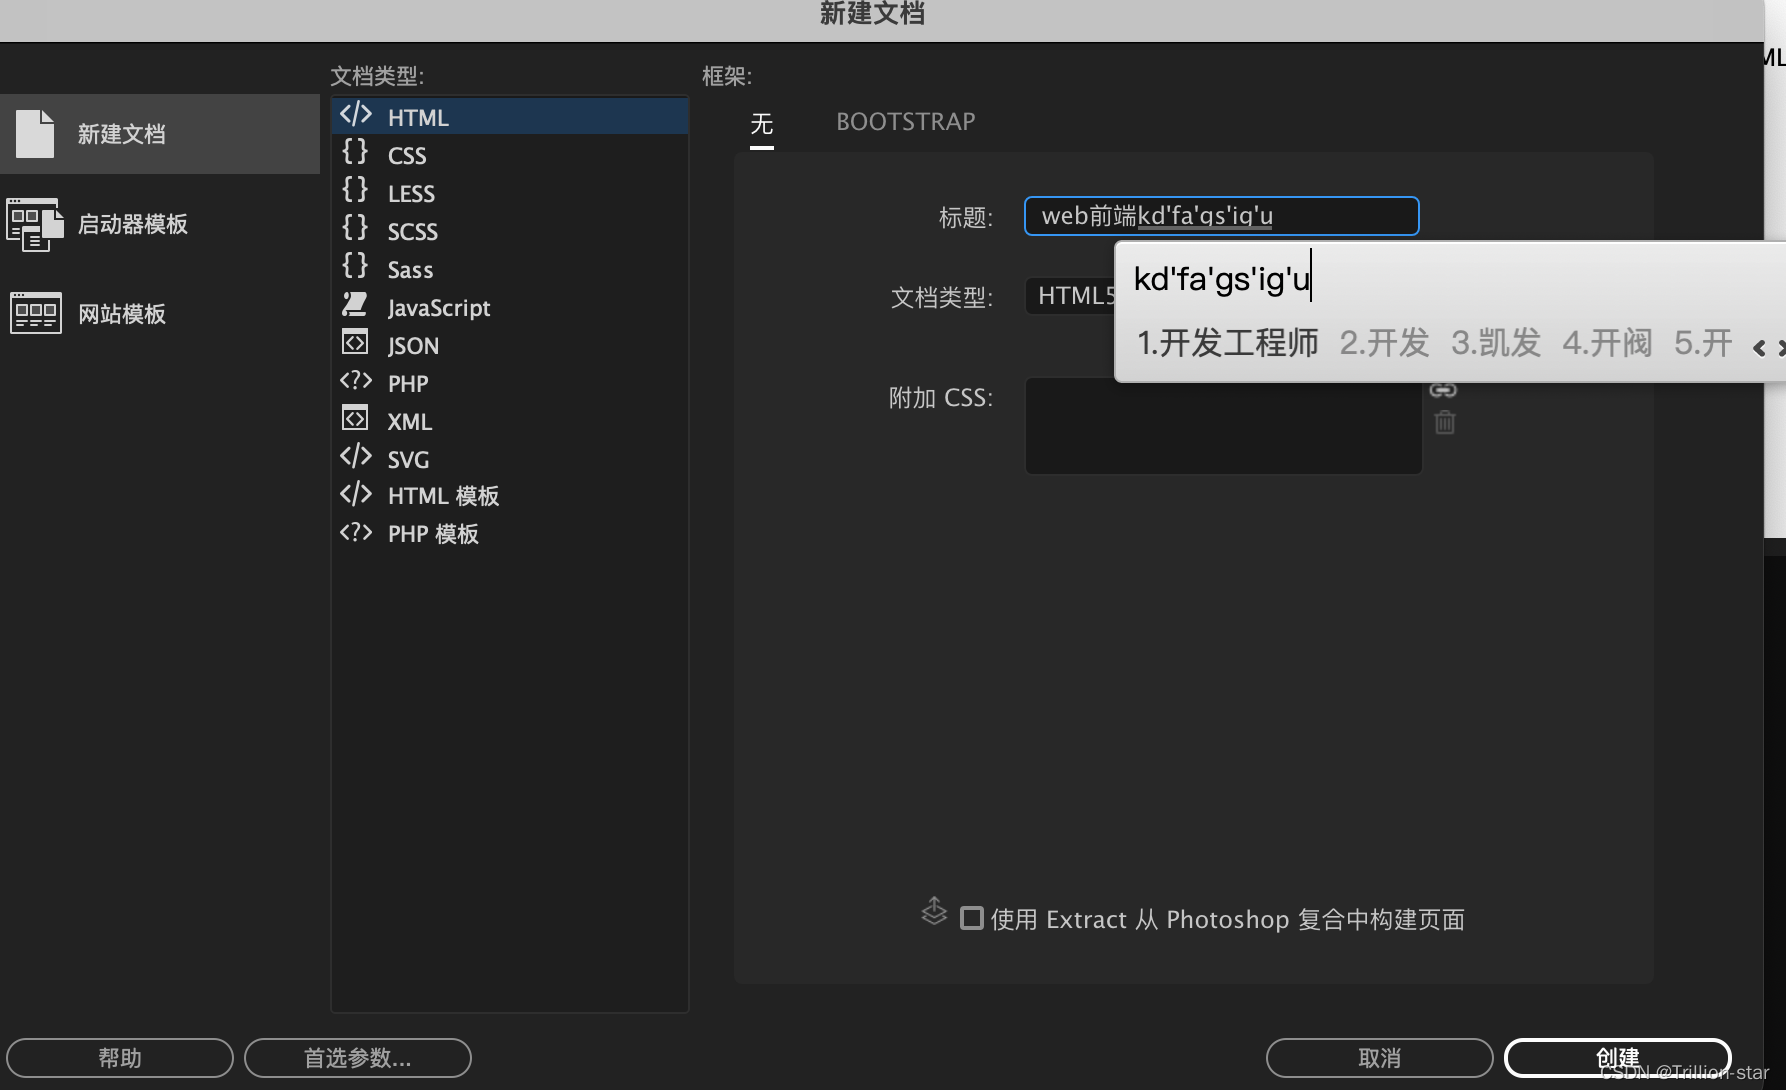Select the New Document page icon

coord(35,134)
